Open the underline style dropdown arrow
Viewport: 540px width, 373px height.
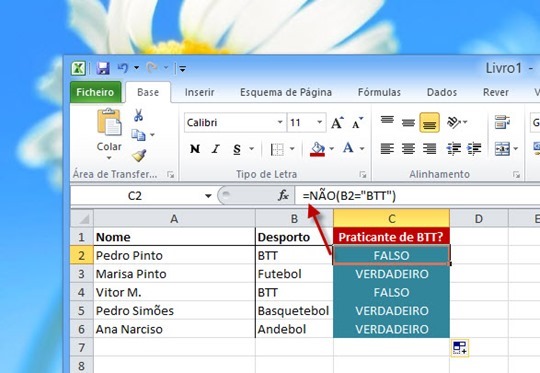pyautogui.click(x=252, y=149)
